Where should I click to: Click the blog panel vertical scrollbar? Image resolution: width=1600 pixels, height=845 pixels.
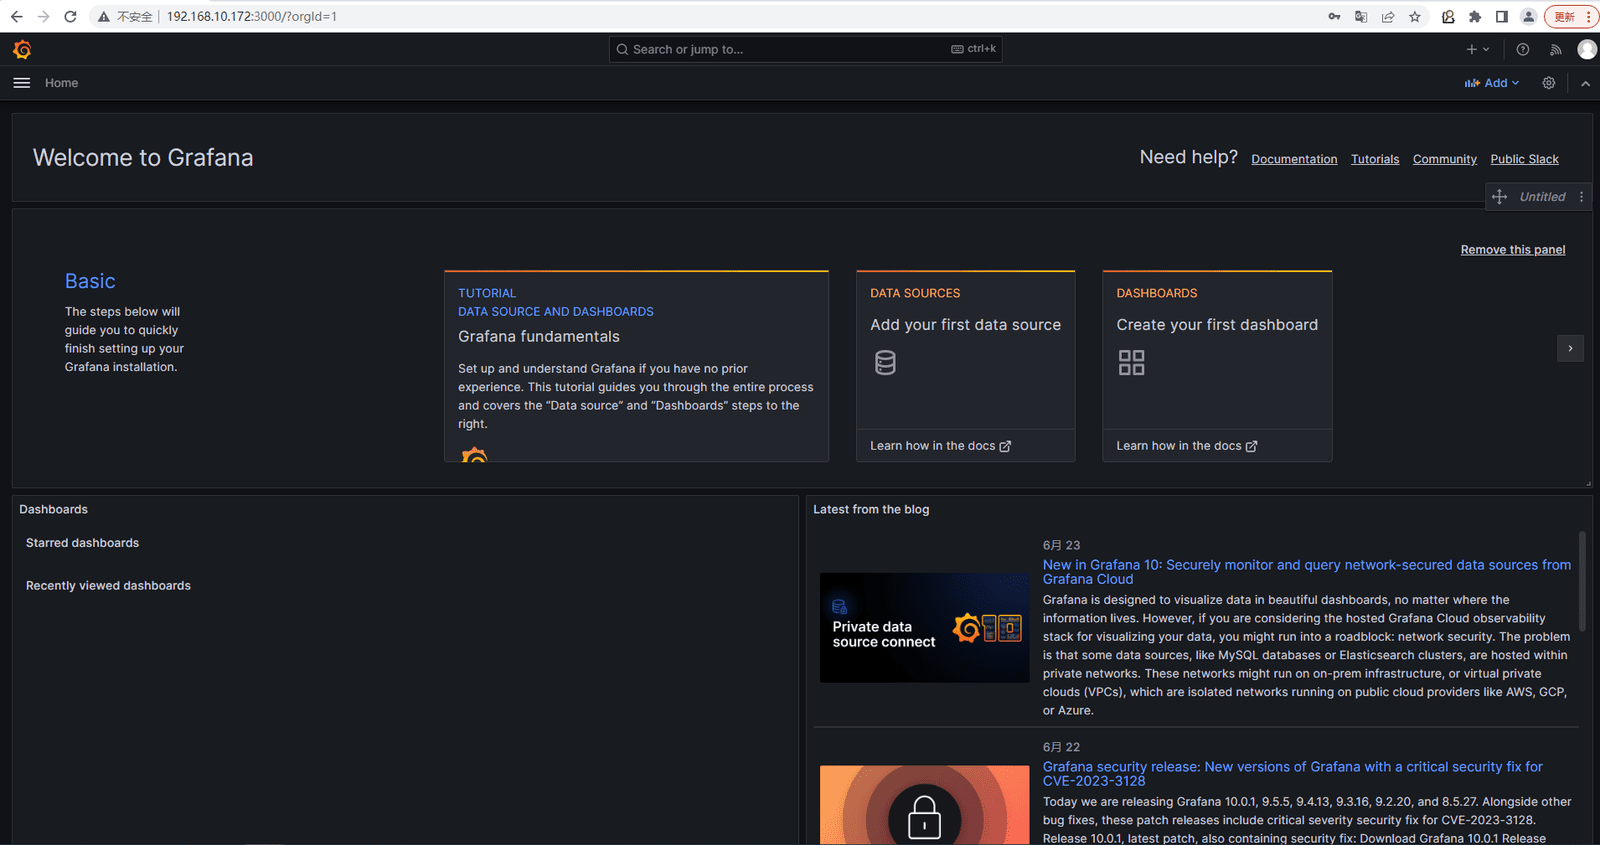click(x=1582, y=580)
